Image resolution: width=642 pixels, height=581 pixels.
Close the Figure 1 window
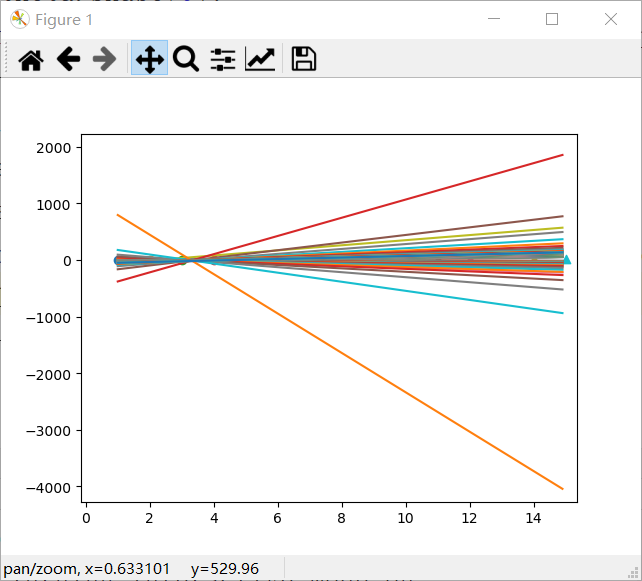[611, 19]
